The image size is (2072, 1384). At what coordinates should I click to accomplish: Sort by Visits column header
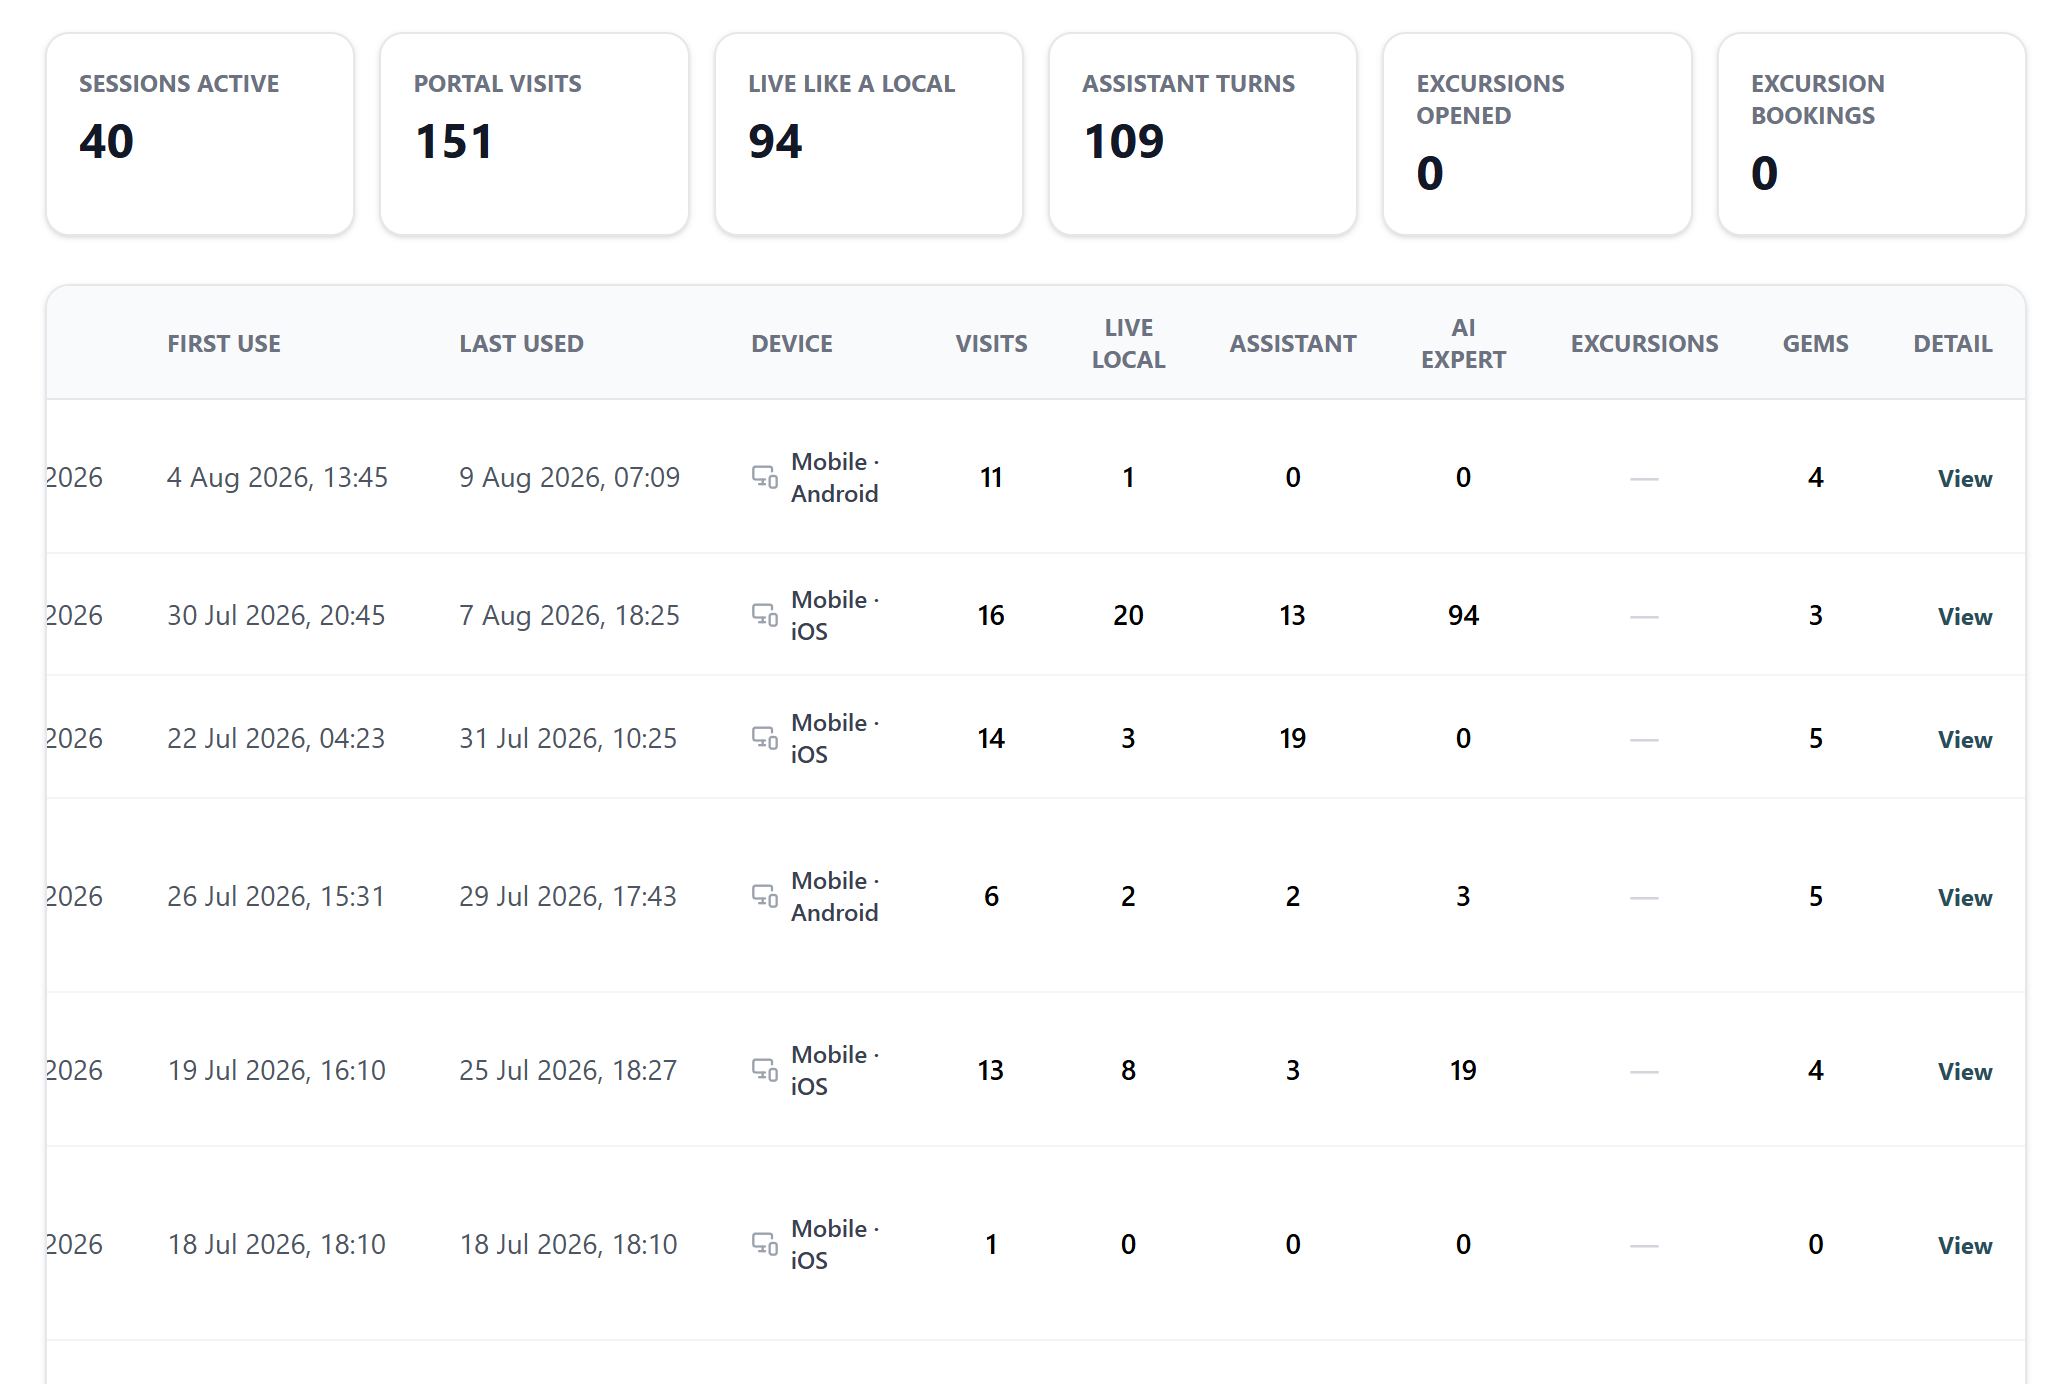(x=991, y=343)
